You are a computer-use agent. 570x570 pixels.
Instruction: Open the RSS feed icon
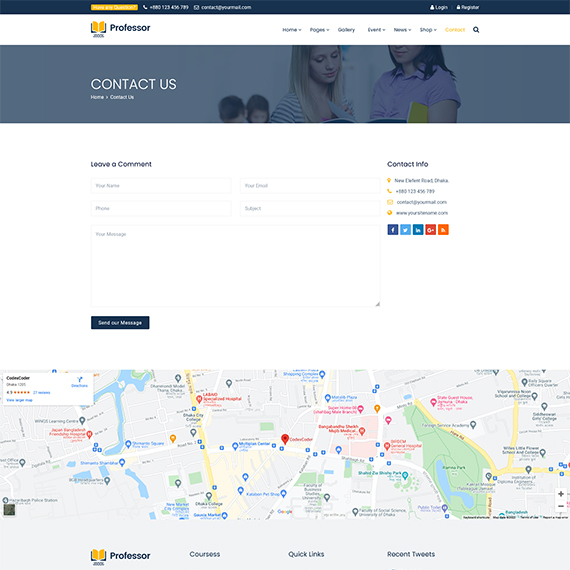[443, 230]
